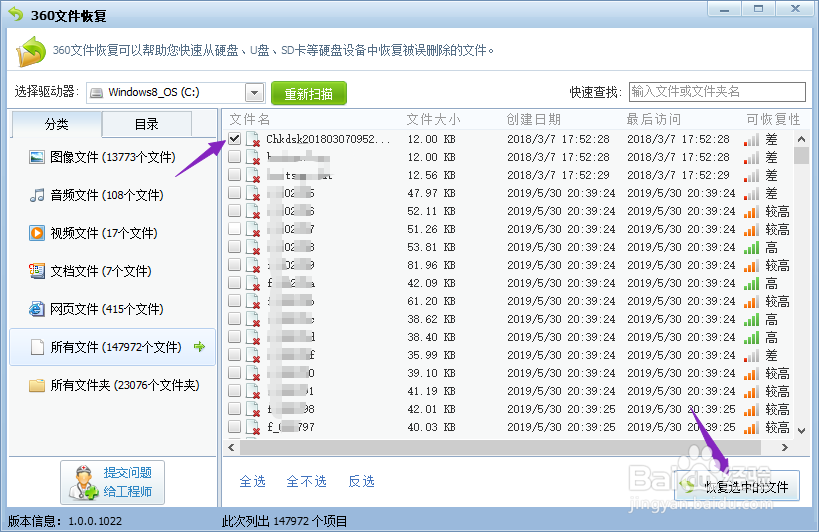The width and height of the screenshot is (819, 532).
Task: Click the green arrow beside all files
Action: tap(199, 347)
